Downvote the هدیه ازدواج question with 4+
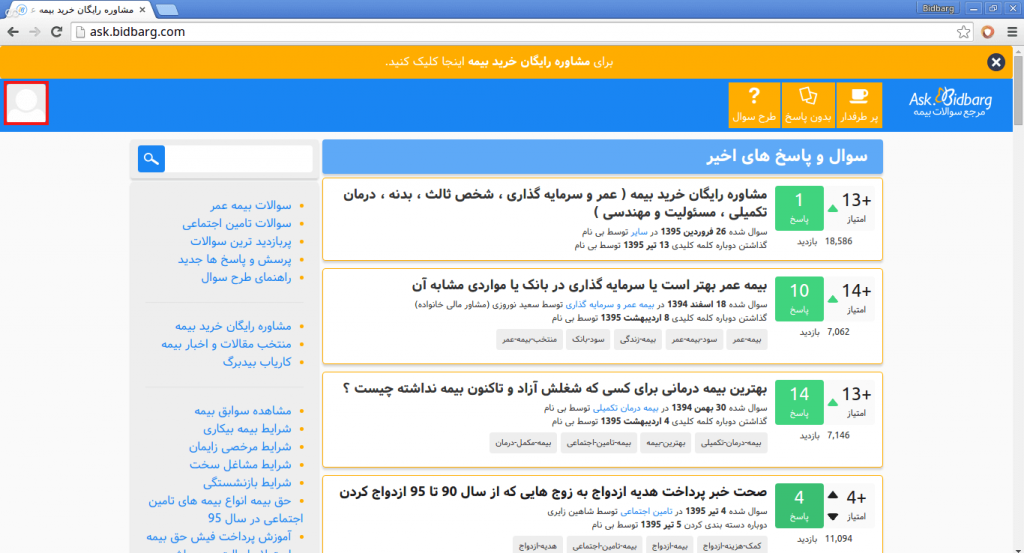 833,516
